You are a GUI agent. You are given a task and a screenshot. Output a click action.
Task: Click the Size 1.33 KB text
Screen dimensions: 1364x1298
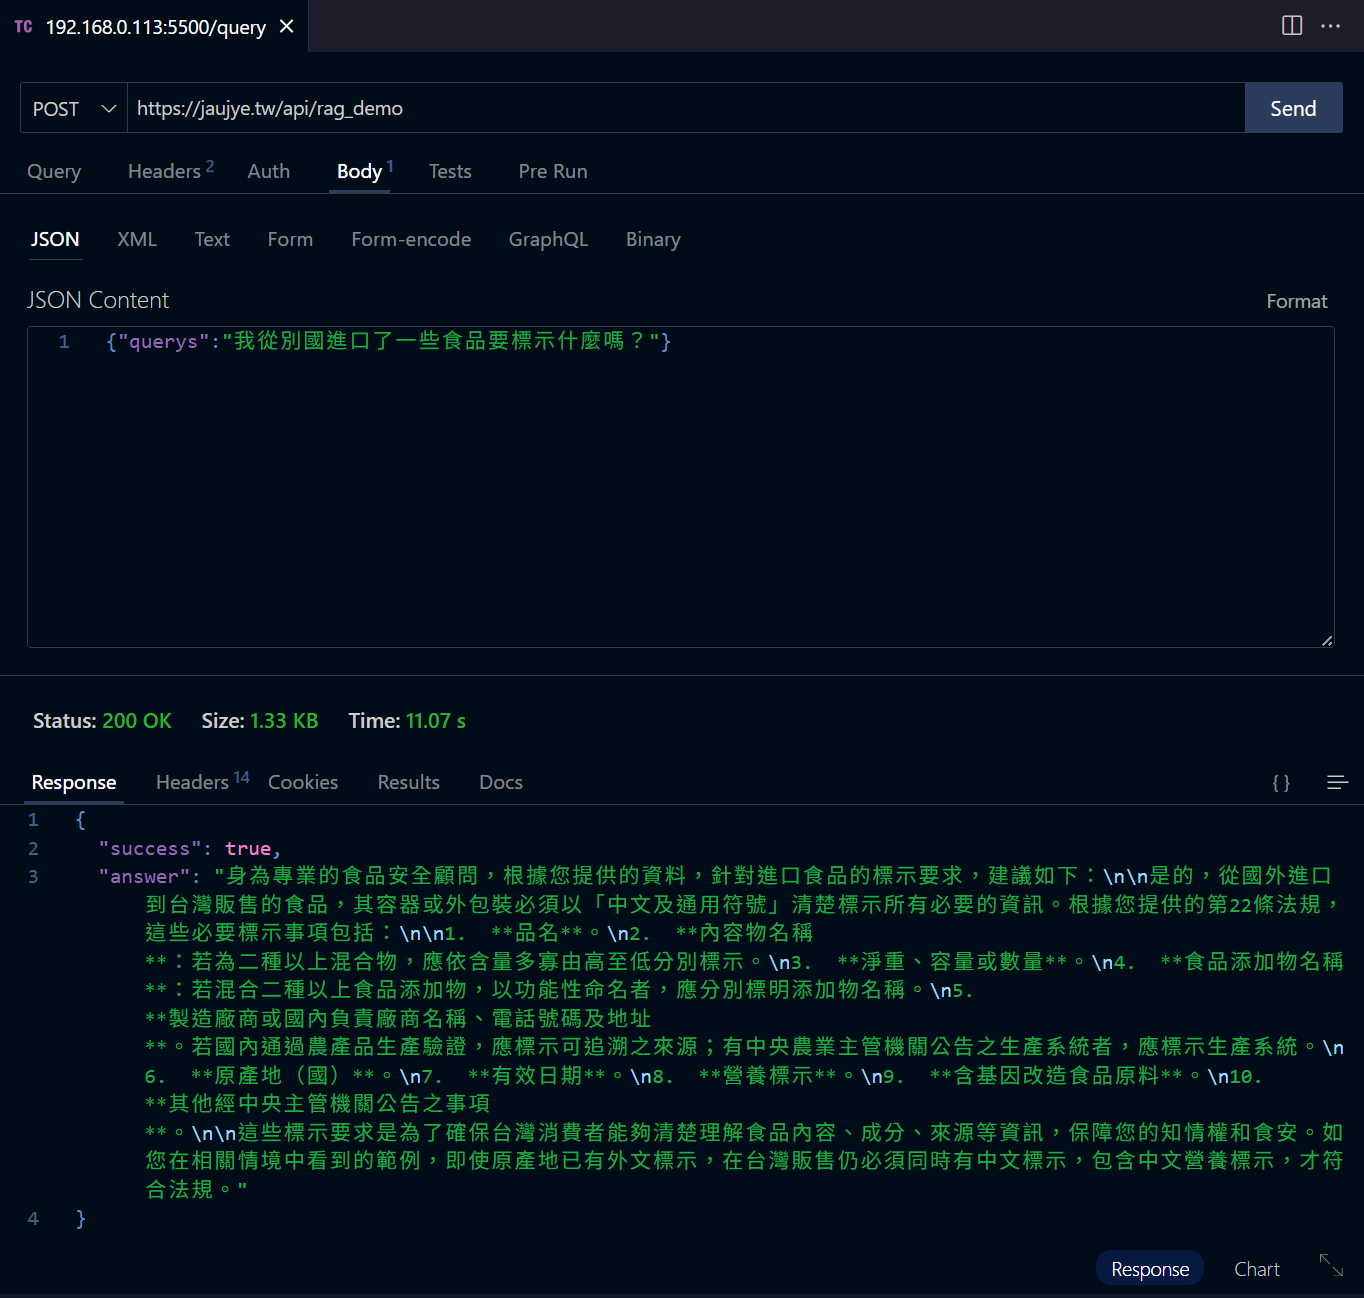[260, 721]
